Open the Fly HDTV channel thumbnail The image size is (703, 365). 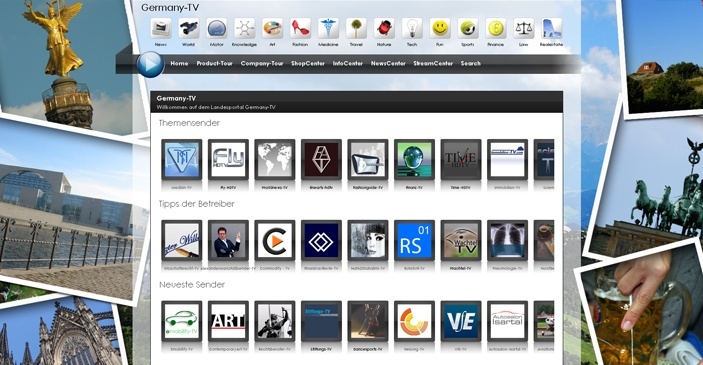pos(228,160)
